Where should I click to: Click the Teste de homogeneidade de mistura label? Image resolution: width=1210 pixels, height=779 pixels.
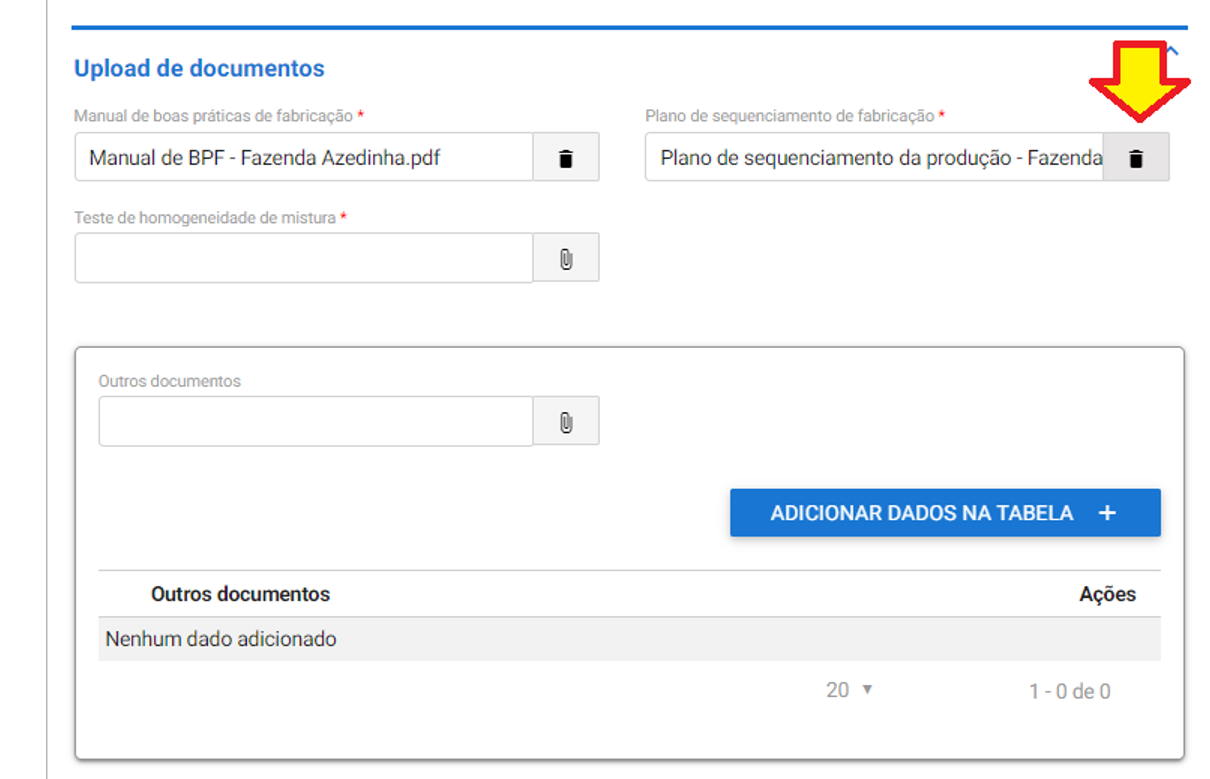(205, 217)
